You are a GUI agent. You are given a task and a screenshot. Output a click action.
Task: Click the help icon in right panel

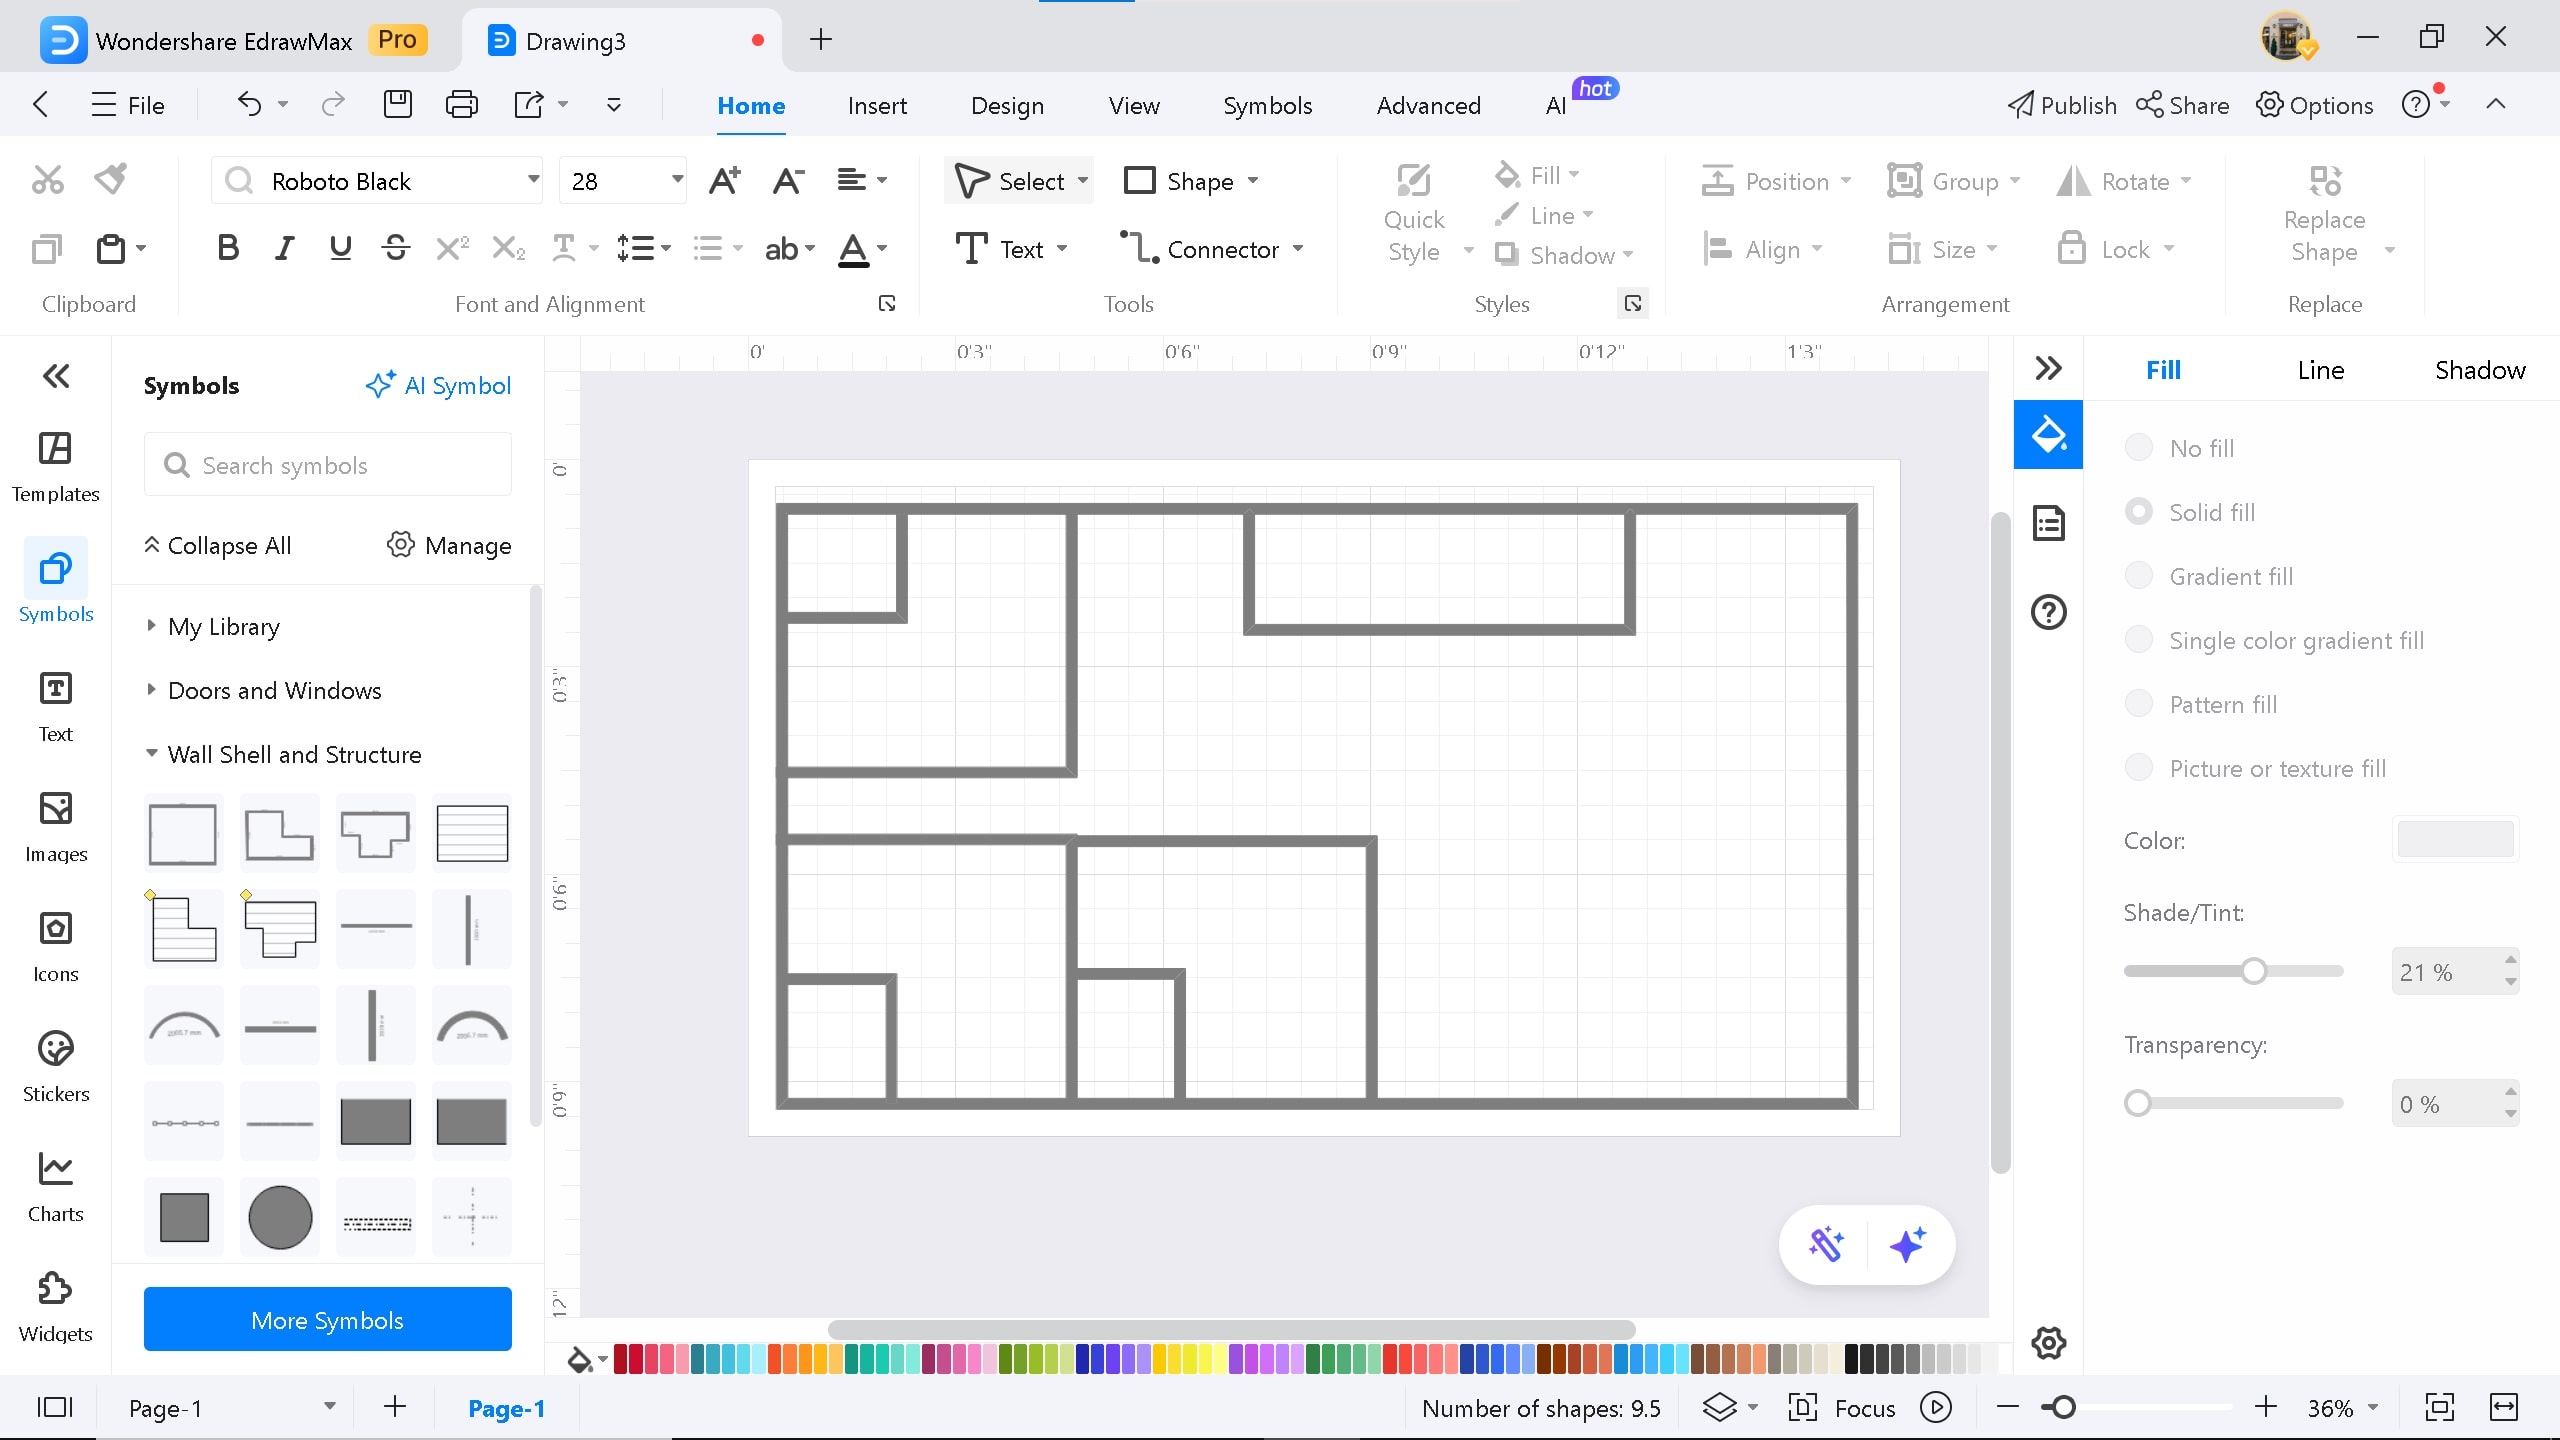2048,611
